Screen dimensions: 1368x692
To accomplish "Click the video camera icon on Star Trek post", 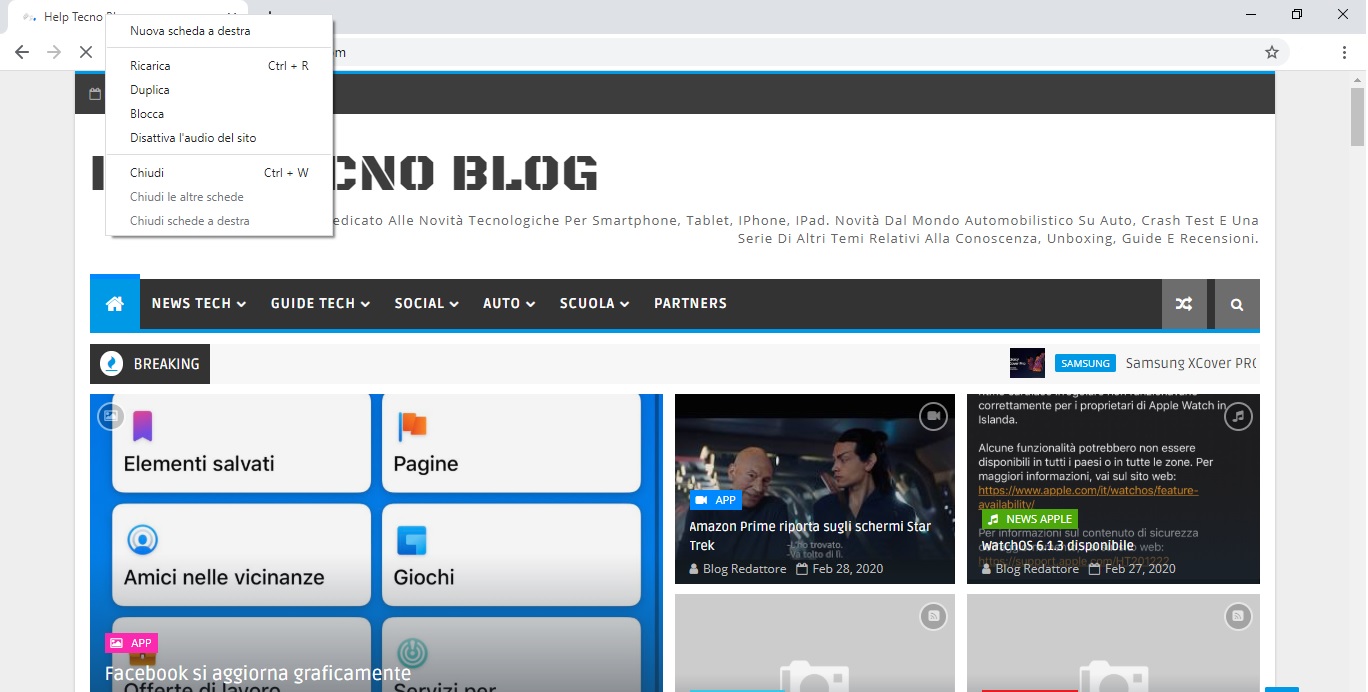I will click(933, 416).
